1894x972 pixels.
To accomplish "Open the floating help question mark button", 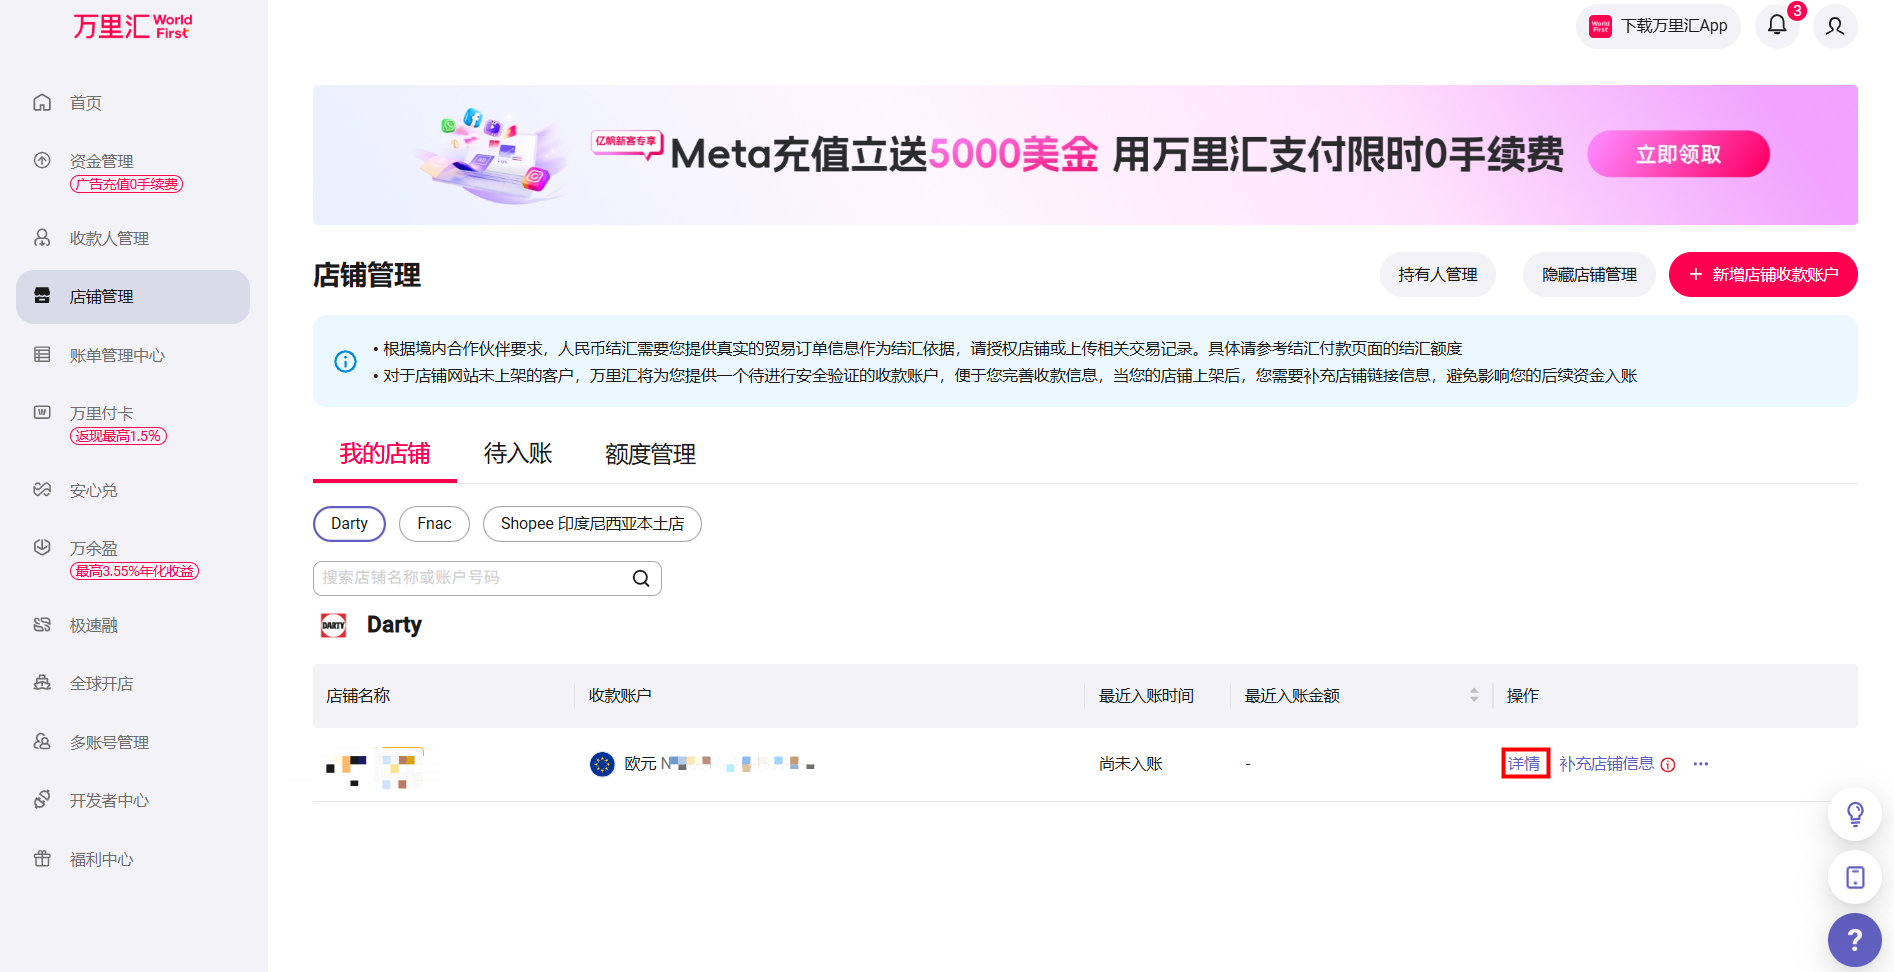I will [1854, 940].
